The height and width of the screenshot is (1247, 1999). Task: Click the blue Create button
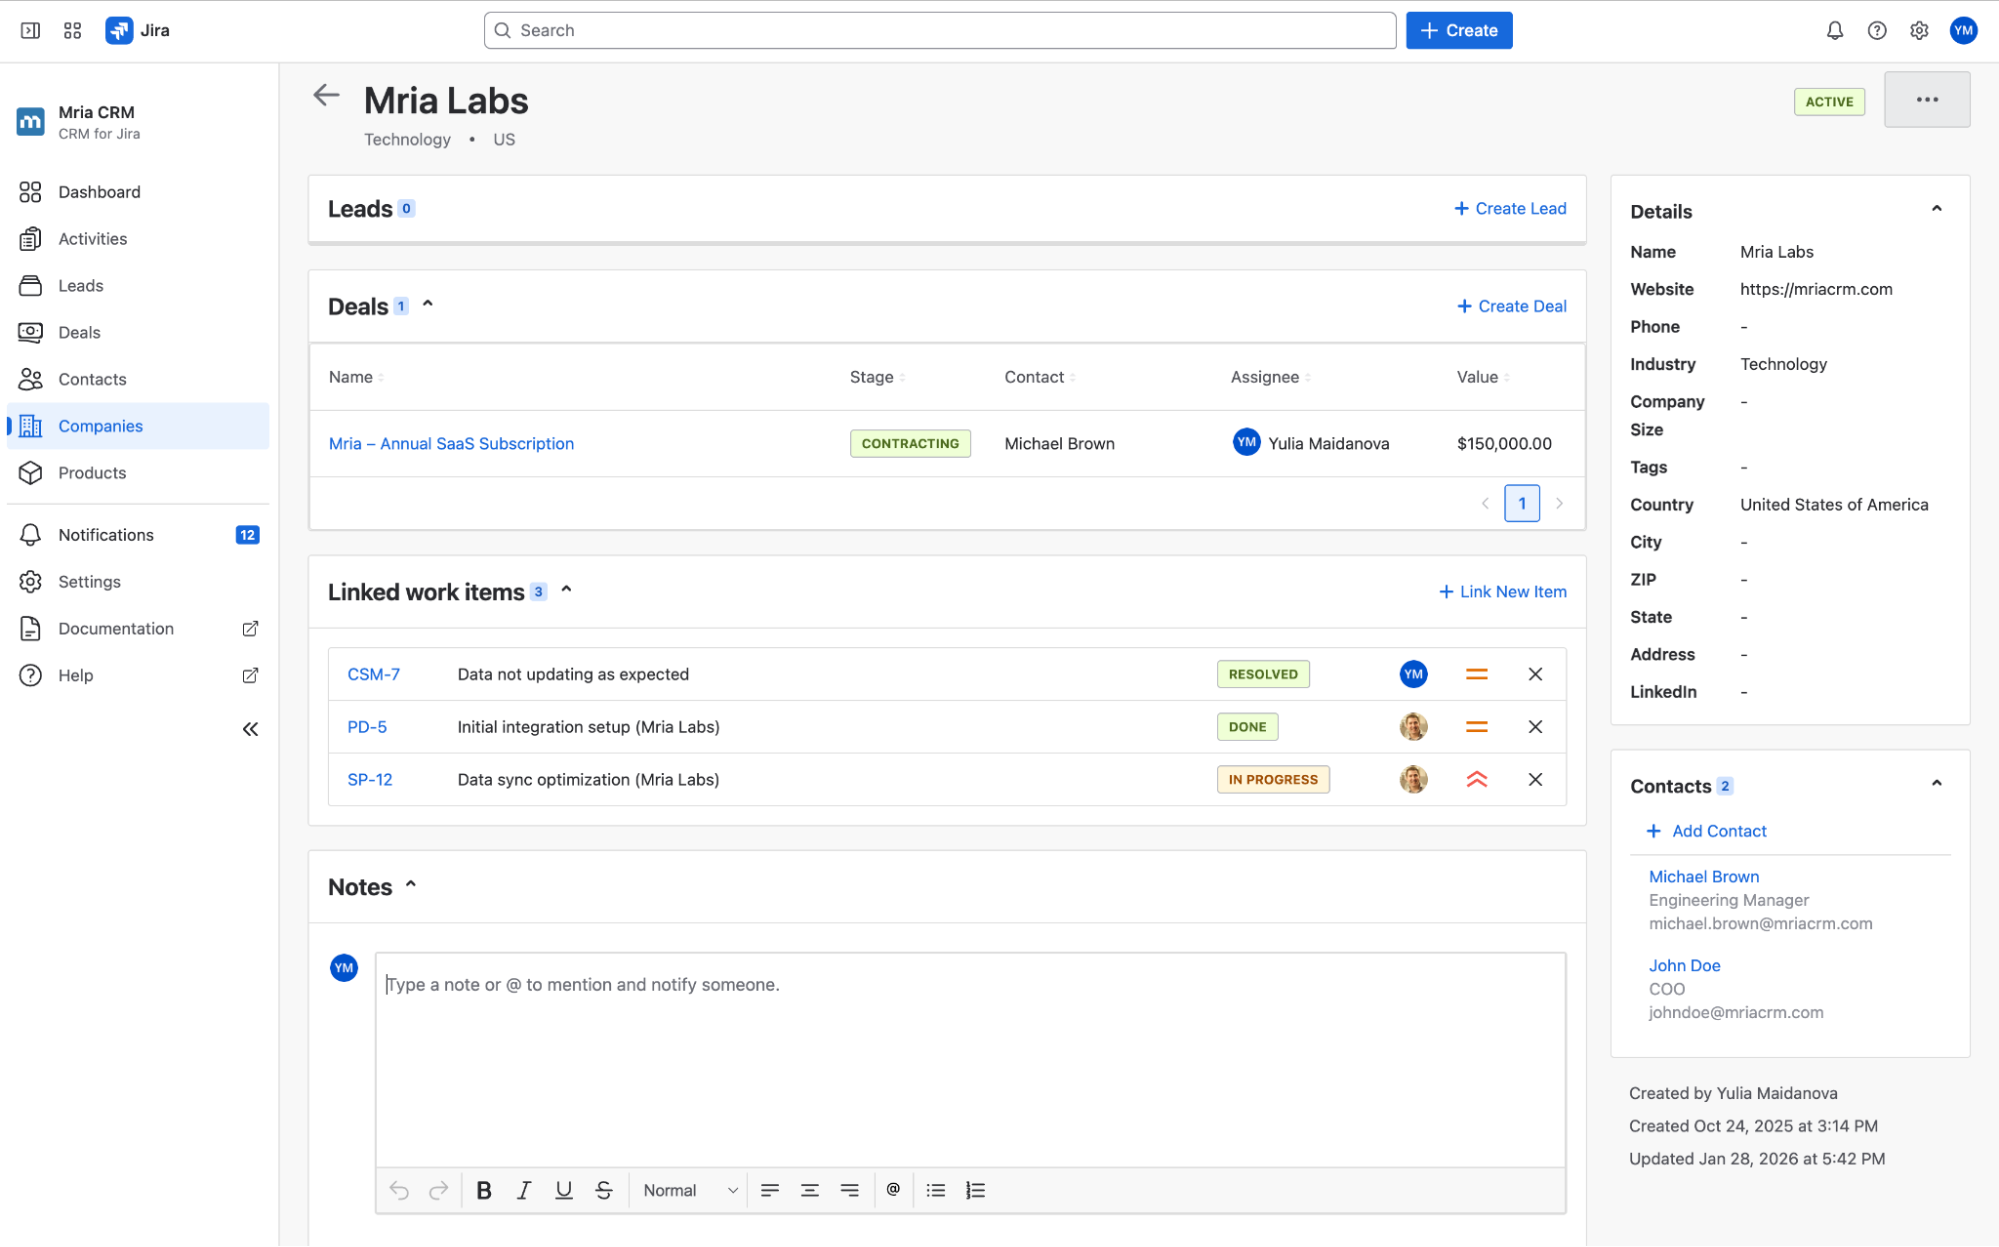1458,30
